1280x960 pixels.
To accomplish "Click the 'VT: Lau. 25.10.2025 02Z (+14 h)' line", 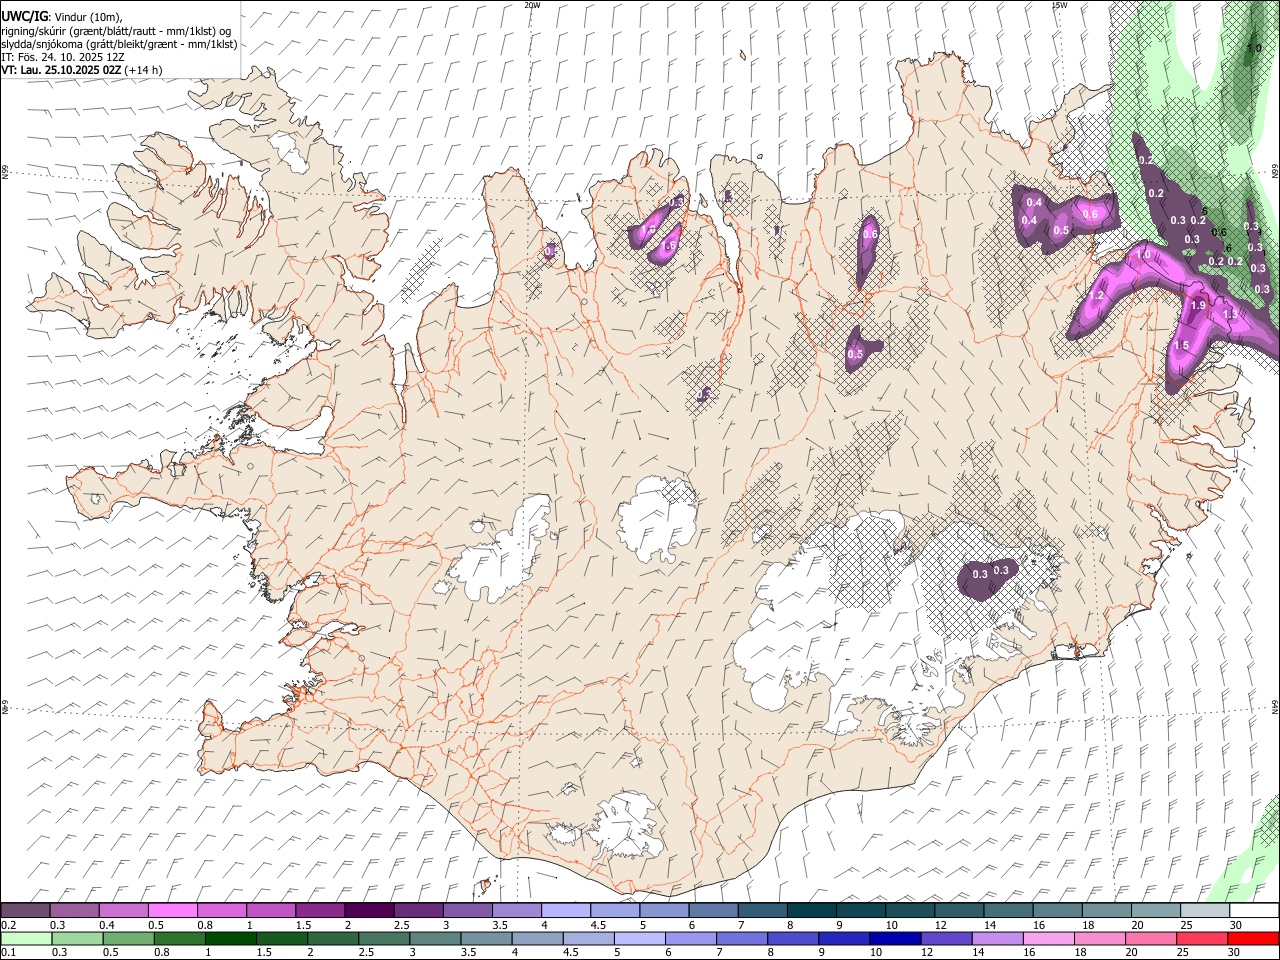I will click(81, 70).
